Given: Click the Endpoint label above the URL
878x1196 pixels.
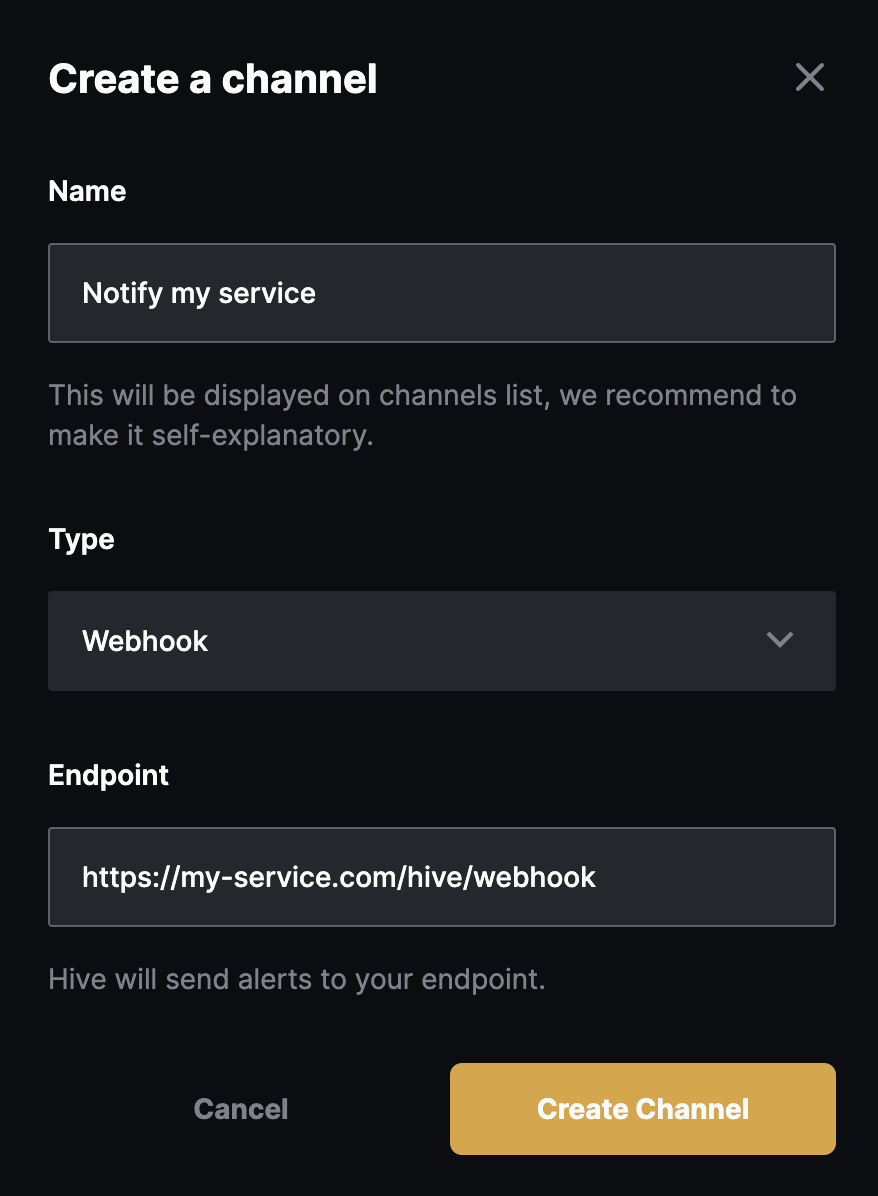Looking at the screenshot, I should point(108,774).
